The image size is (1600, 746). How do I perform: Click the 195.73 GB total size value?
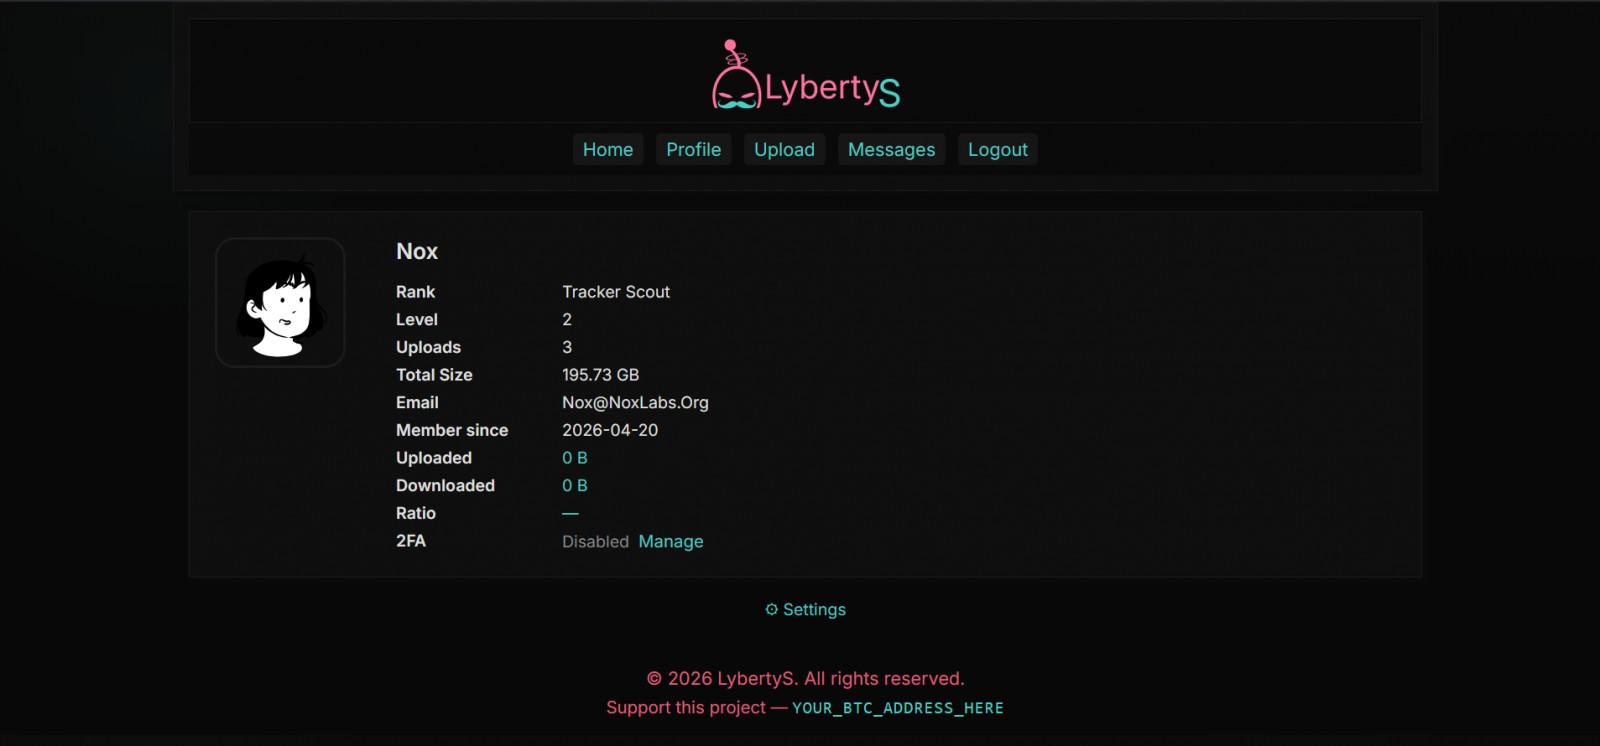(x=600, y=375)
